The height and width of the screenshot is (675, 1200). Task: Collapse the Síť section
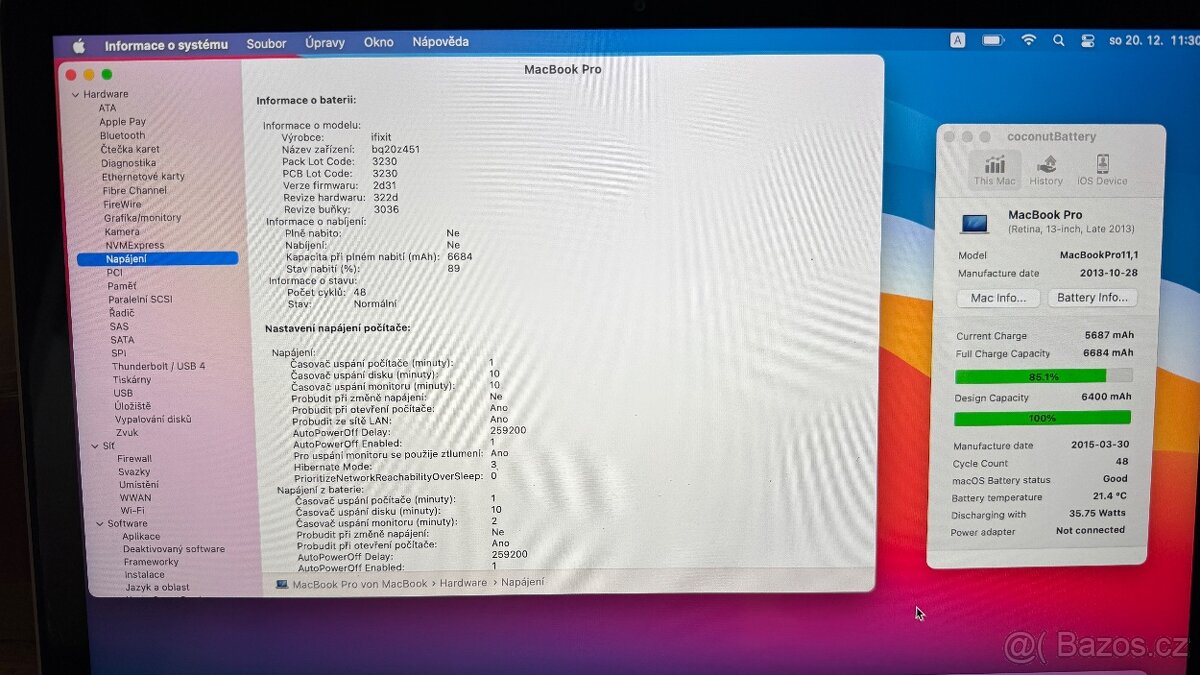pyautogui.click(x=96, y=445)
